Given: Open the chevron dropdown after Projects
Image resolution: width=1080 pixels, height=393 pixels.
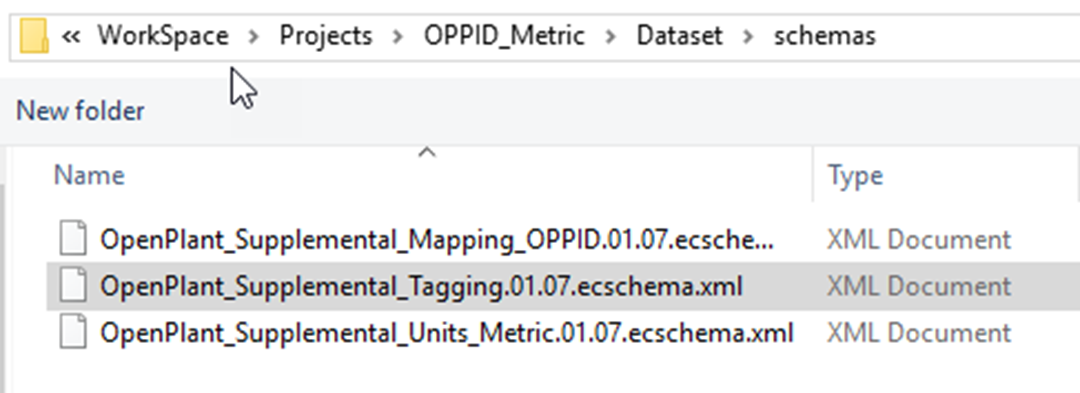Looking at the screenshot, I should pos(397,36).
